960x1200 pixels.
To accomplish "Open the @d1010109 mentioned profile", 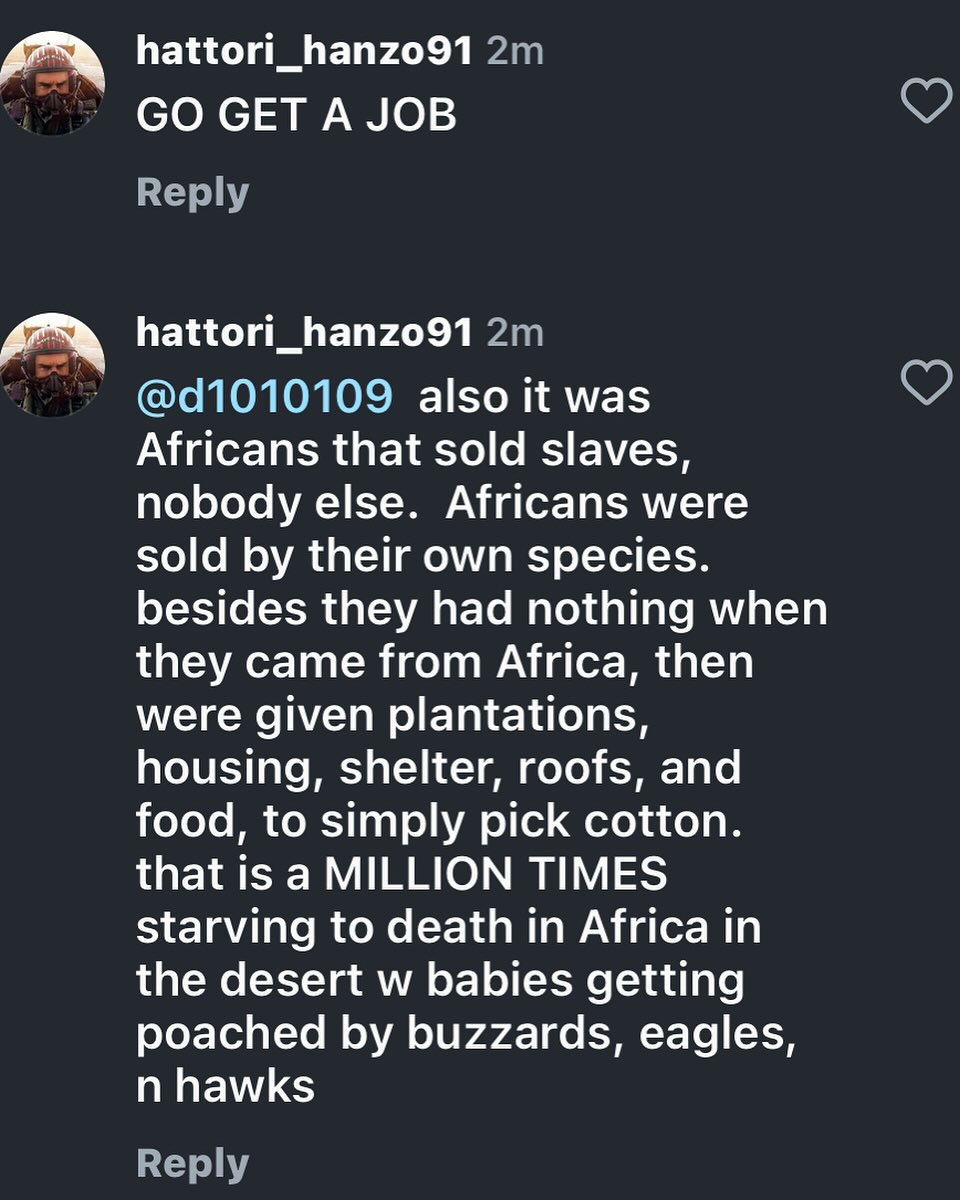I will 264,397.
